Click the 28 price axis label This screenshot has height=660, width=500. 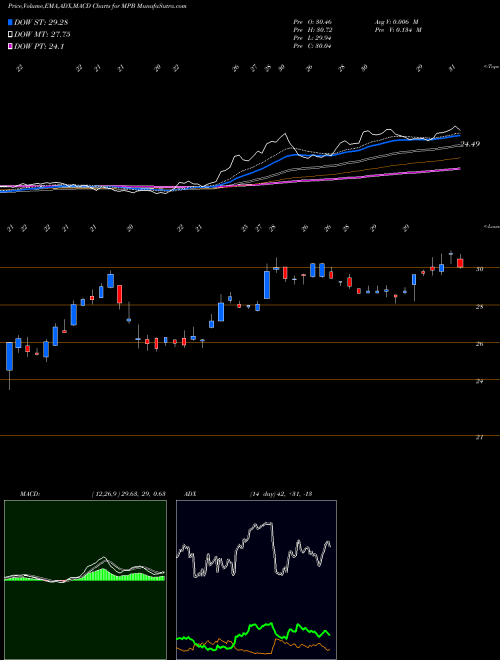(479, 306)
